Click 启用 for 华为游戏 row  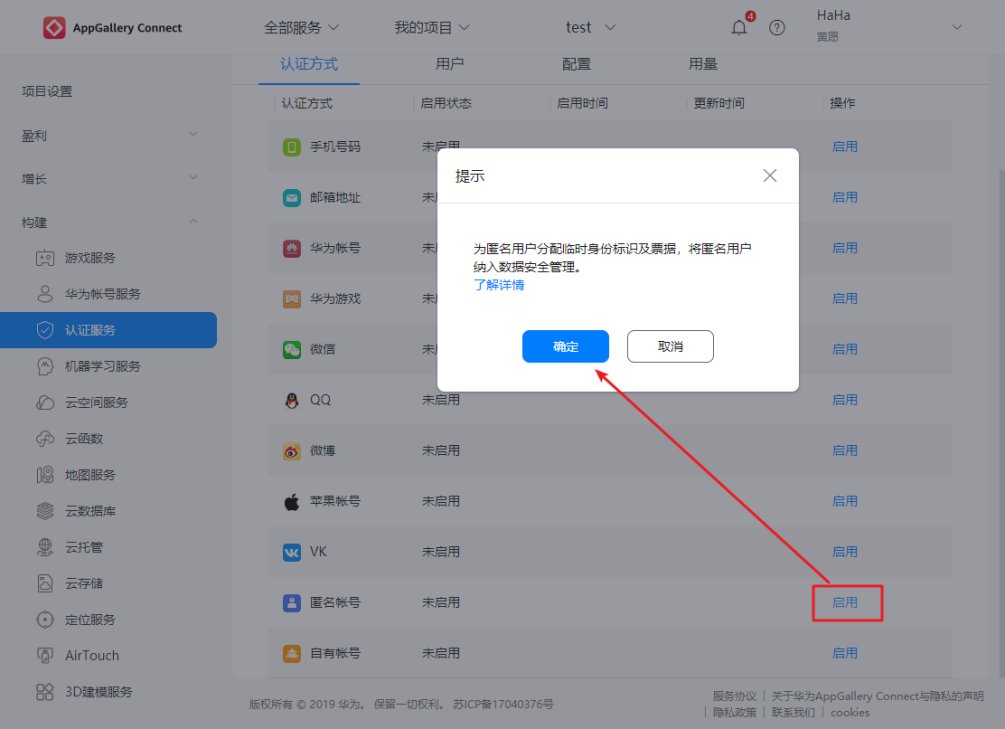pyautogui.click(x=844, y=299)
